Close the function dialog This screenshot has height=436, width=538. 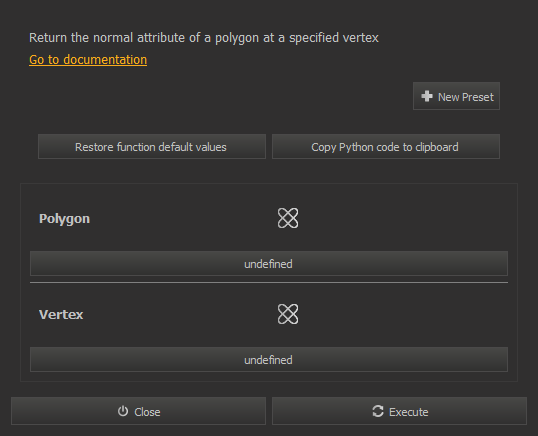click(x=138, y=411)
